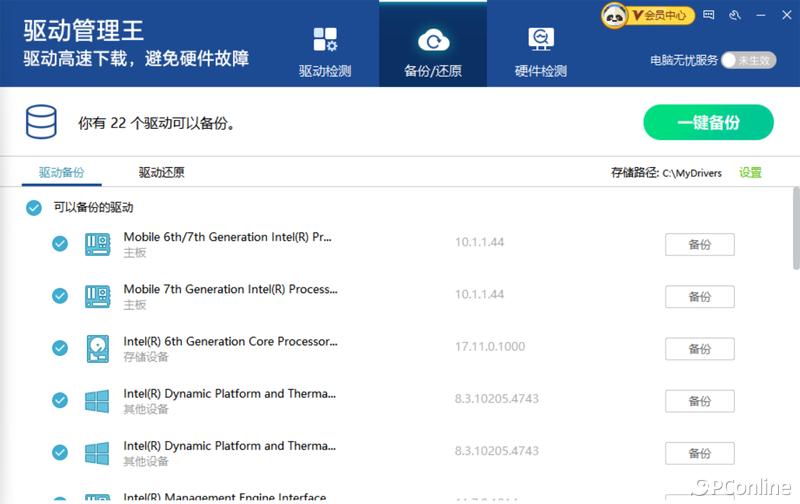
Task: Toggle the 可以备份的驱动 select-all checkbox
Action: [x=34, y=208]
